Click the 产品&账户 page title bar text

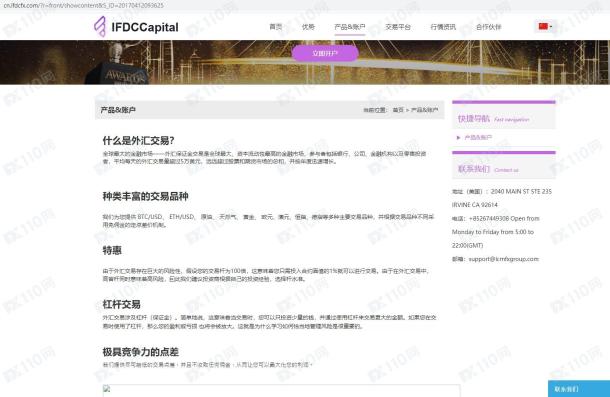click(x=118, y=110)
